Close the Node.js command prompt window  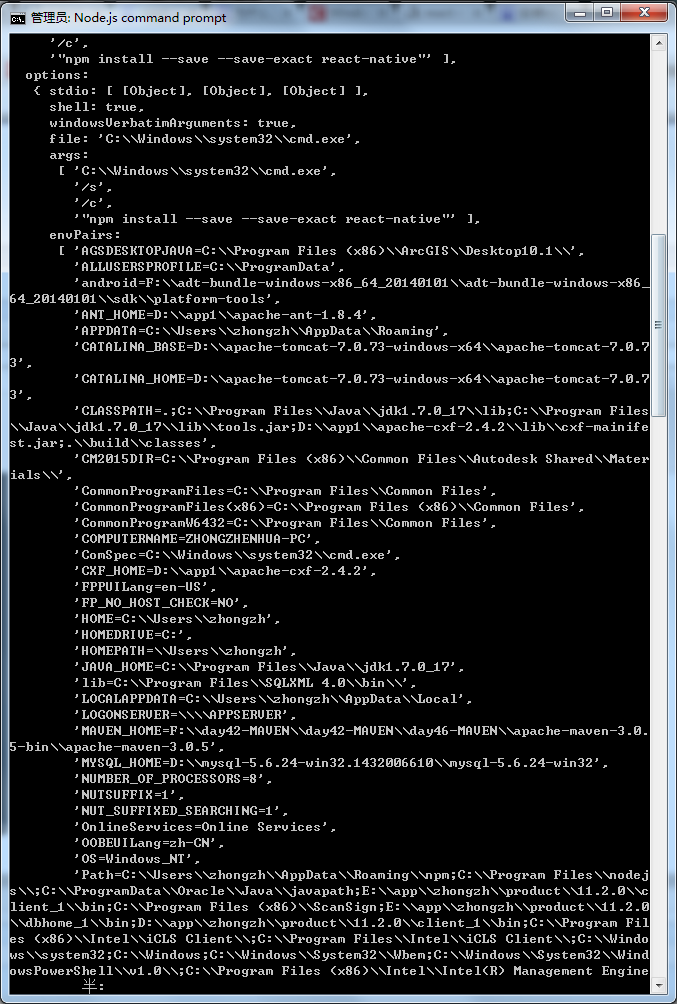644,12
